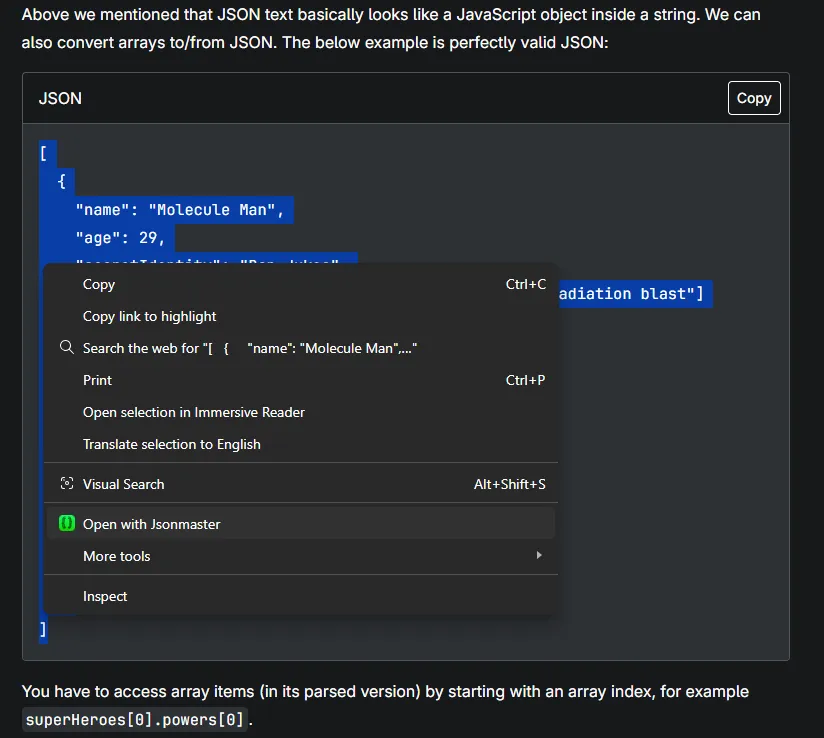
Task: Click the superHeroes[0].powers[0] inline code
Action: tap(134, 719)
